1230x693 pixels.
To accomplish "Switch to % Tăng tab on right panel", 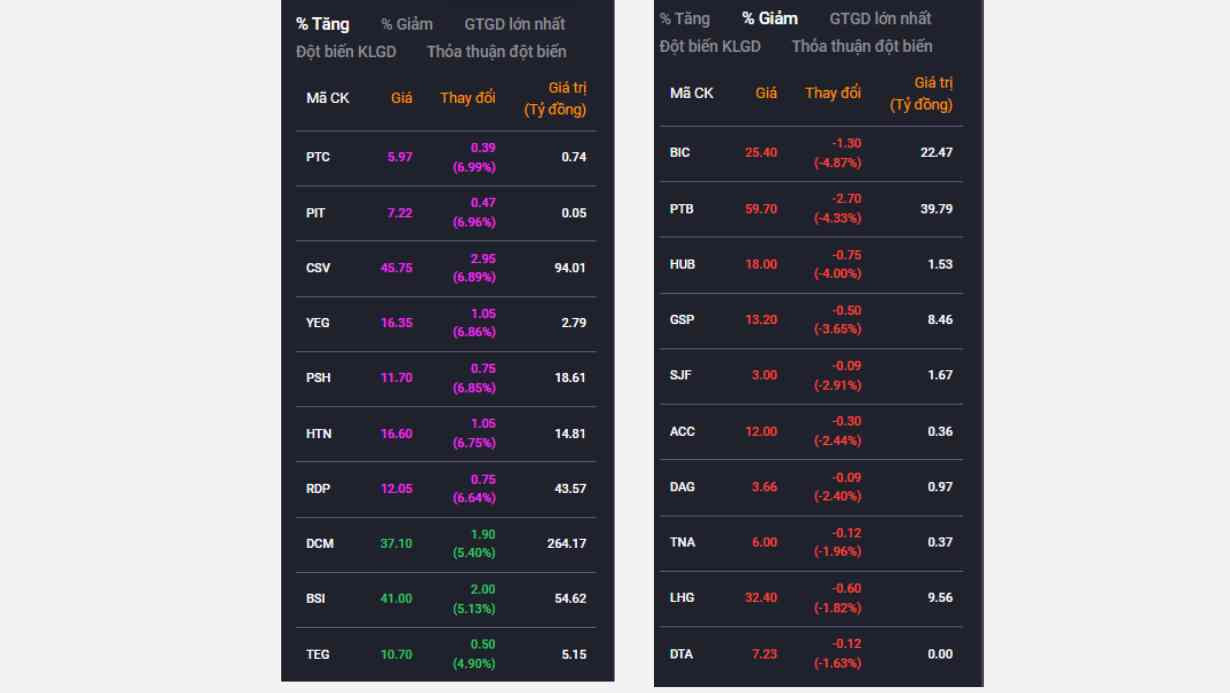I will click(x=683, y=18).
